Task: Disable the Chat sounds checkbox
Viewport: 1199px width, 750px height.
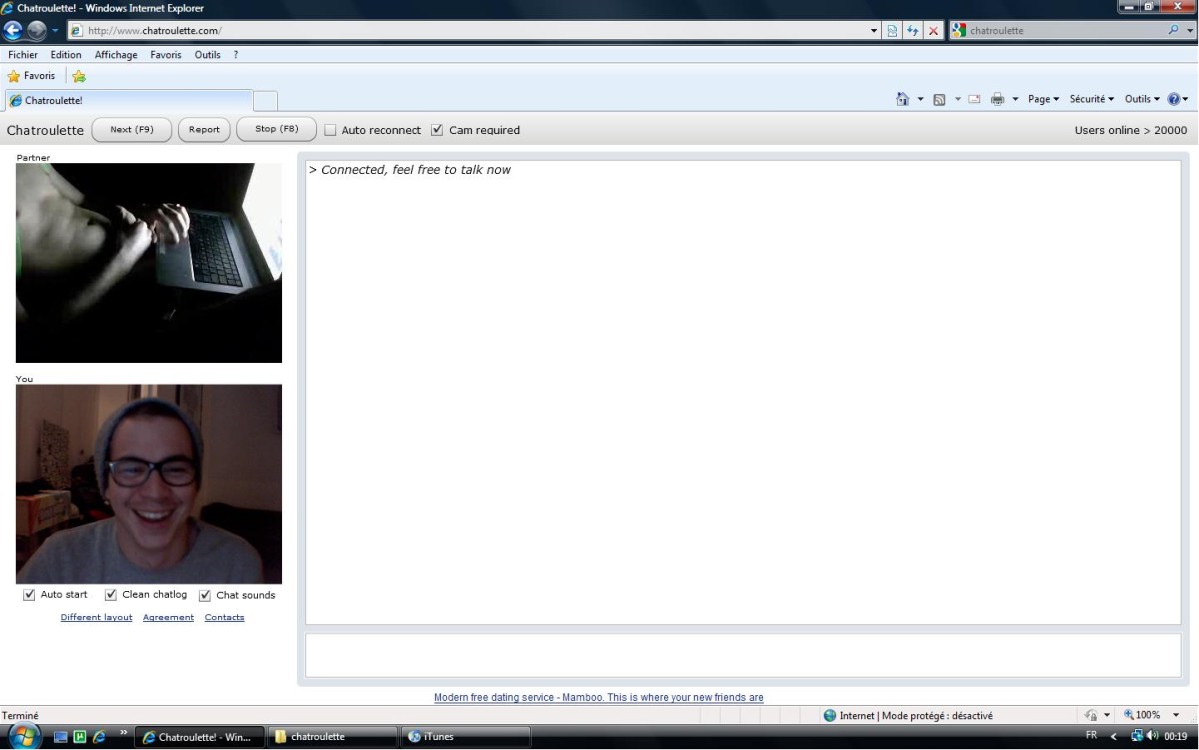Action: point(205,596)
